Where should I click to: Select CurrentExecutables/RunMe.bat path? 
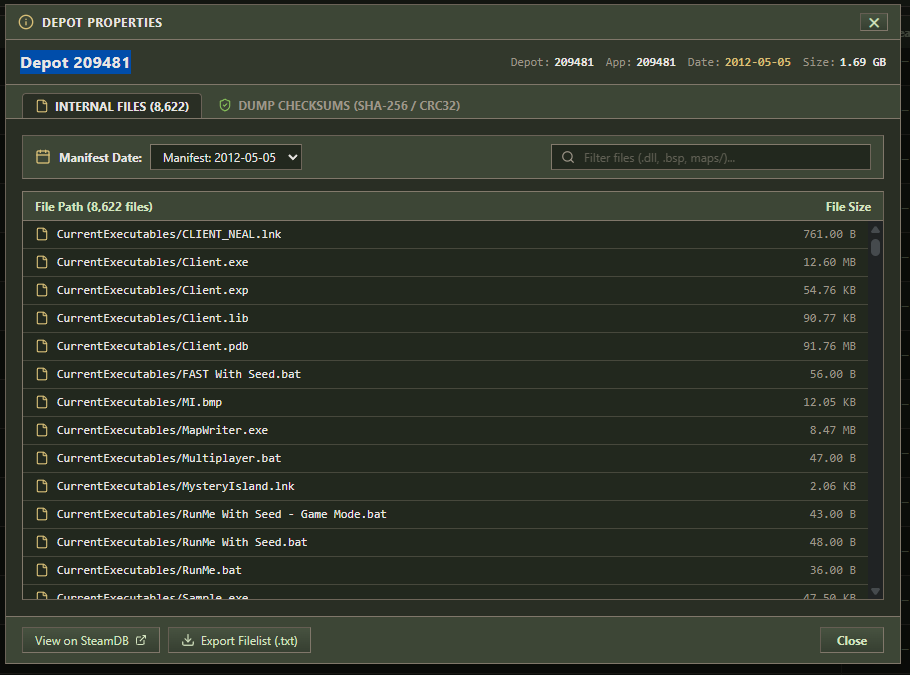pyautogui.click(x=149, y=570)
